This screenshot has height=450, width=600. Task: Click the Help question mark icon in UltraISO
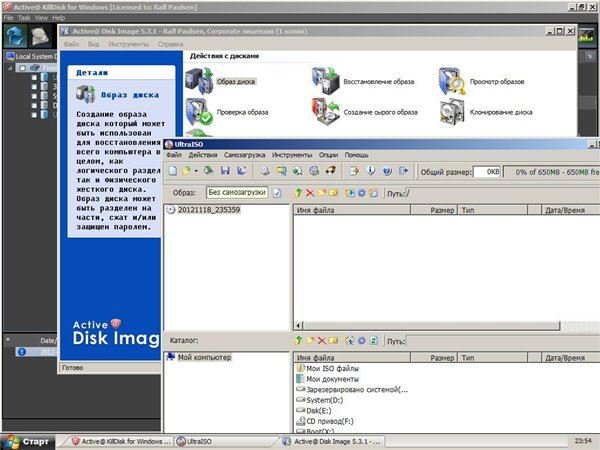(387, 171)
